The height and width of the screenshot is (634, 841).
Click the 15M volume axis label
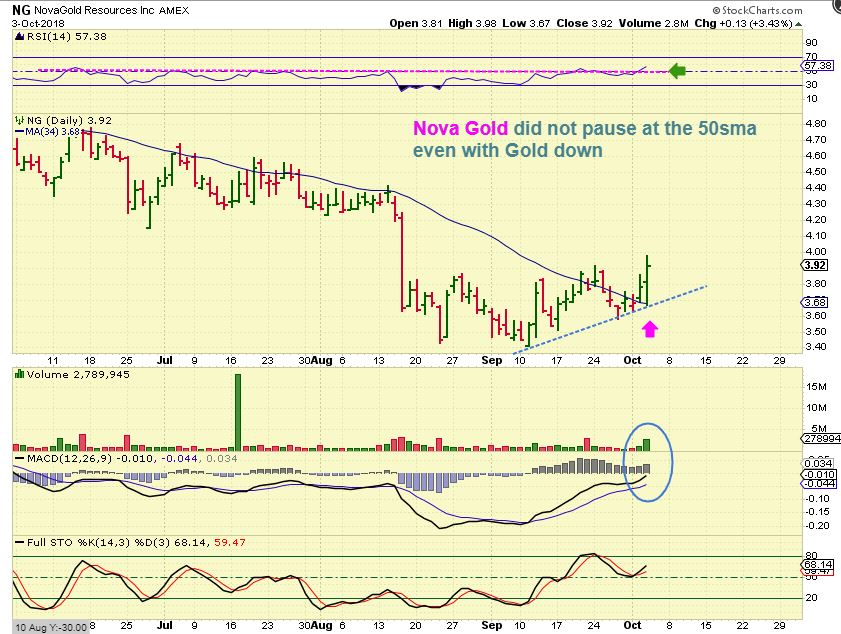(816, 386)
